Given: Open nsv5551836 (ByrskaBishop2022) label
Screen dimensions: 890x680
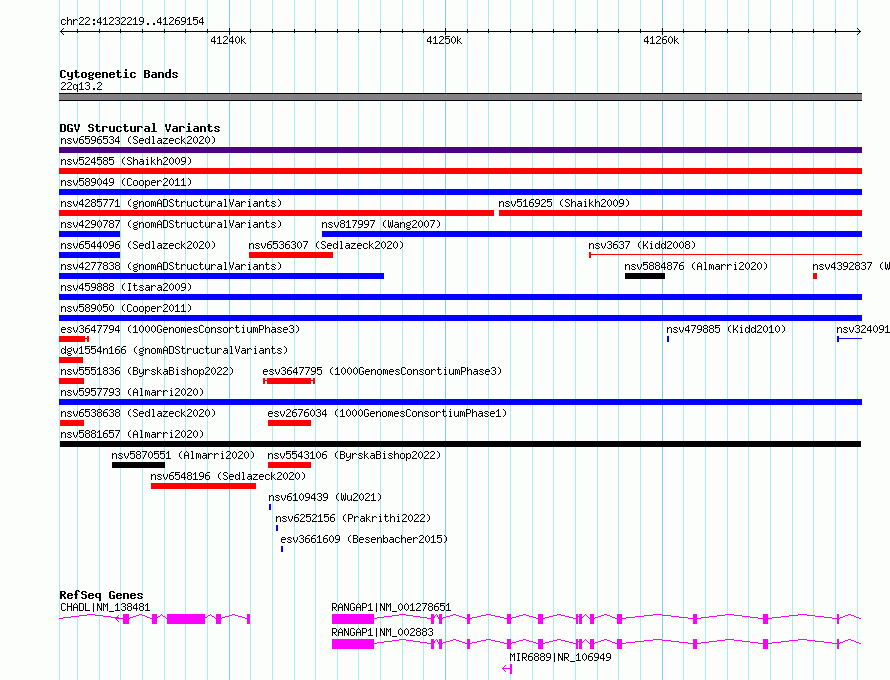Looking at the screenshot, I should 147,371.
